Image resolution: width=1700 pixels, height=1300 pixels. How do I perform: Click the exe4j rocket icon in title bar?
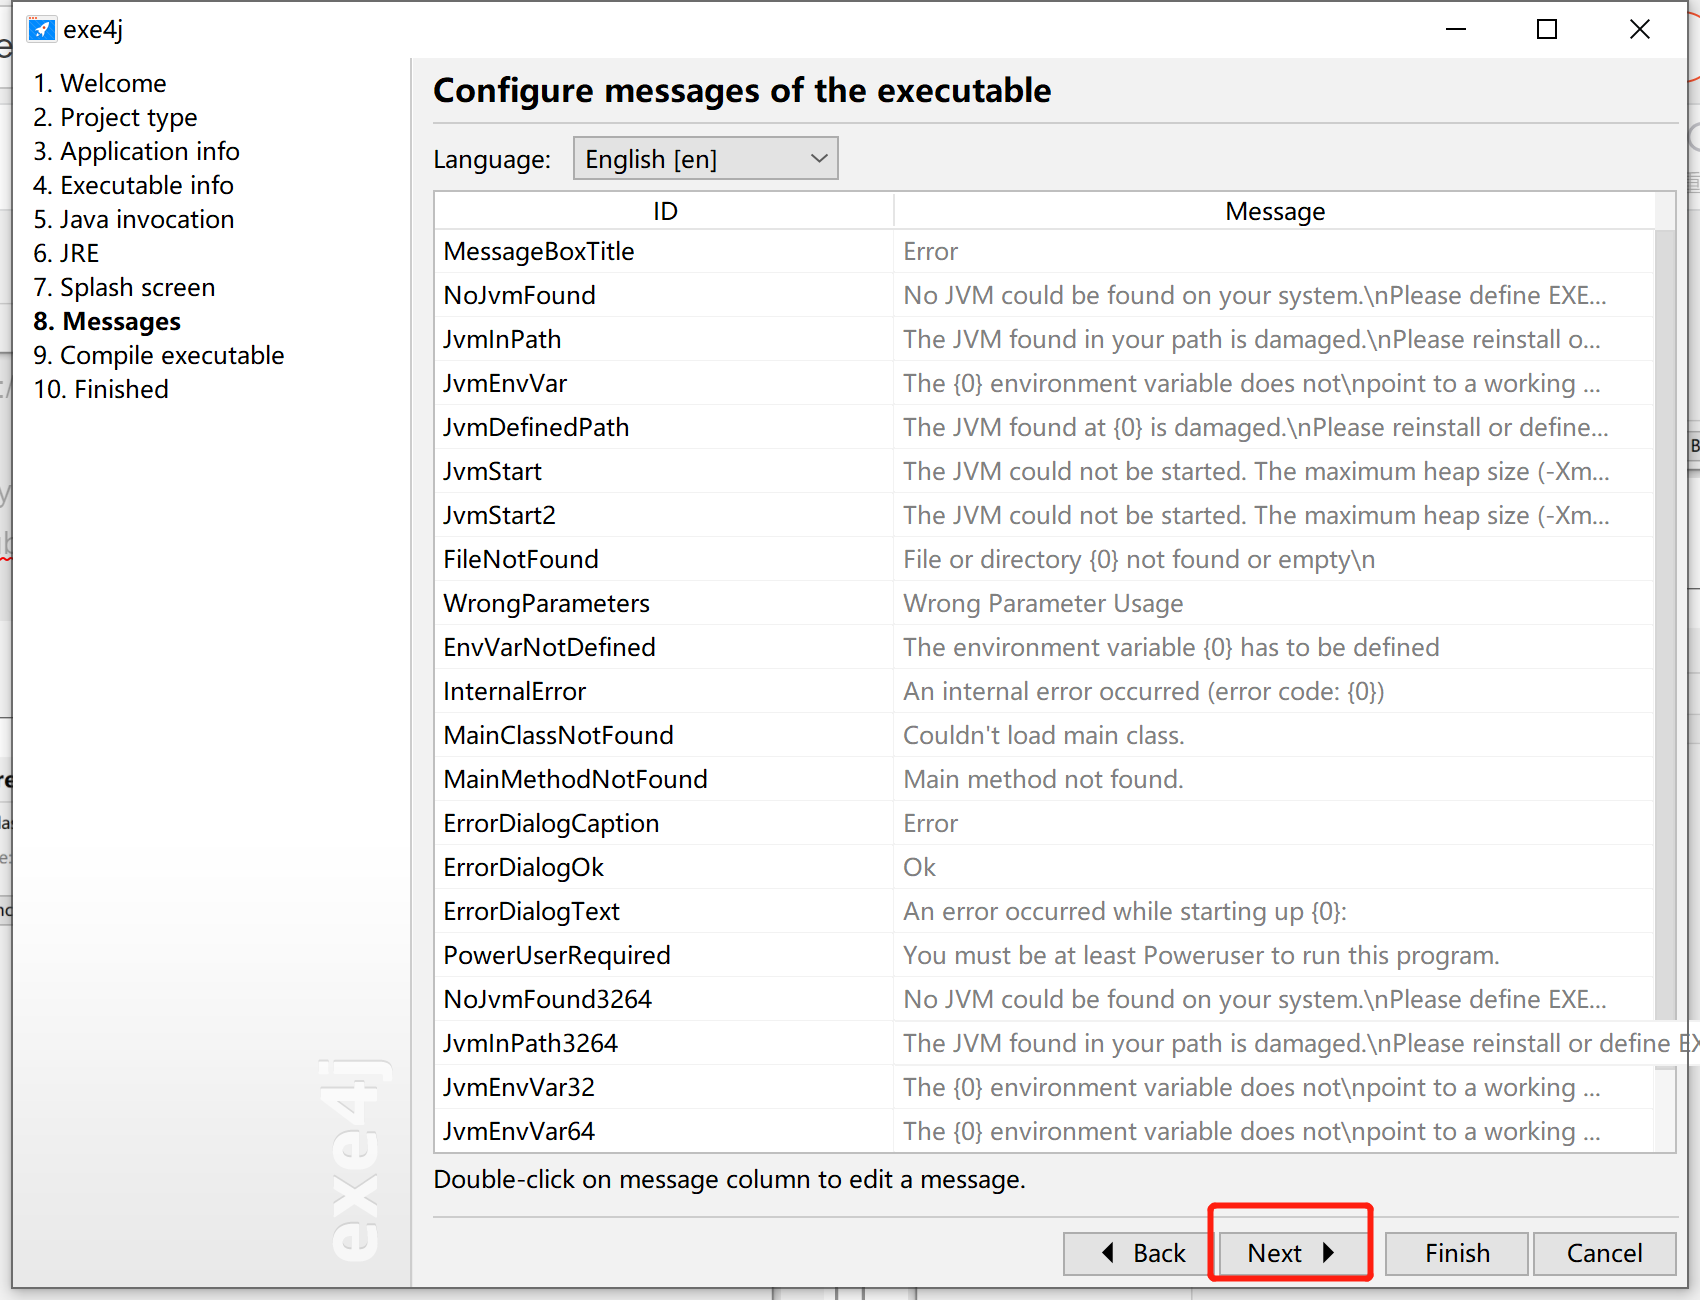tap(41, 29)
